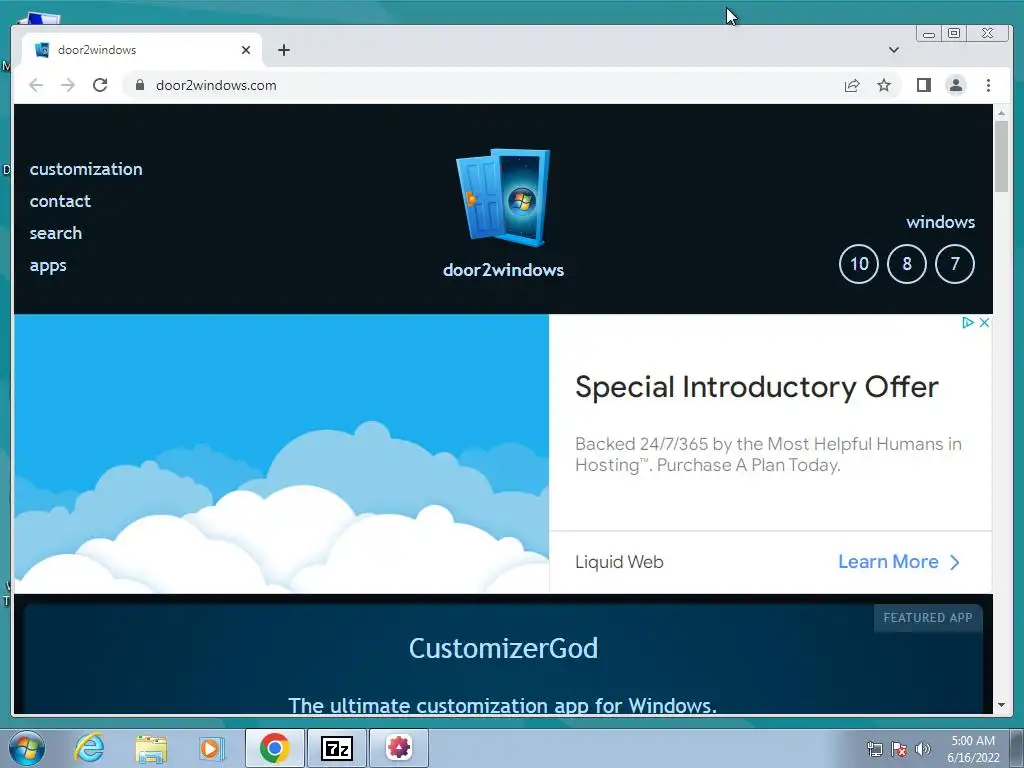Click the windows heading link
The image size is (1024, 768).
point(940,222)
